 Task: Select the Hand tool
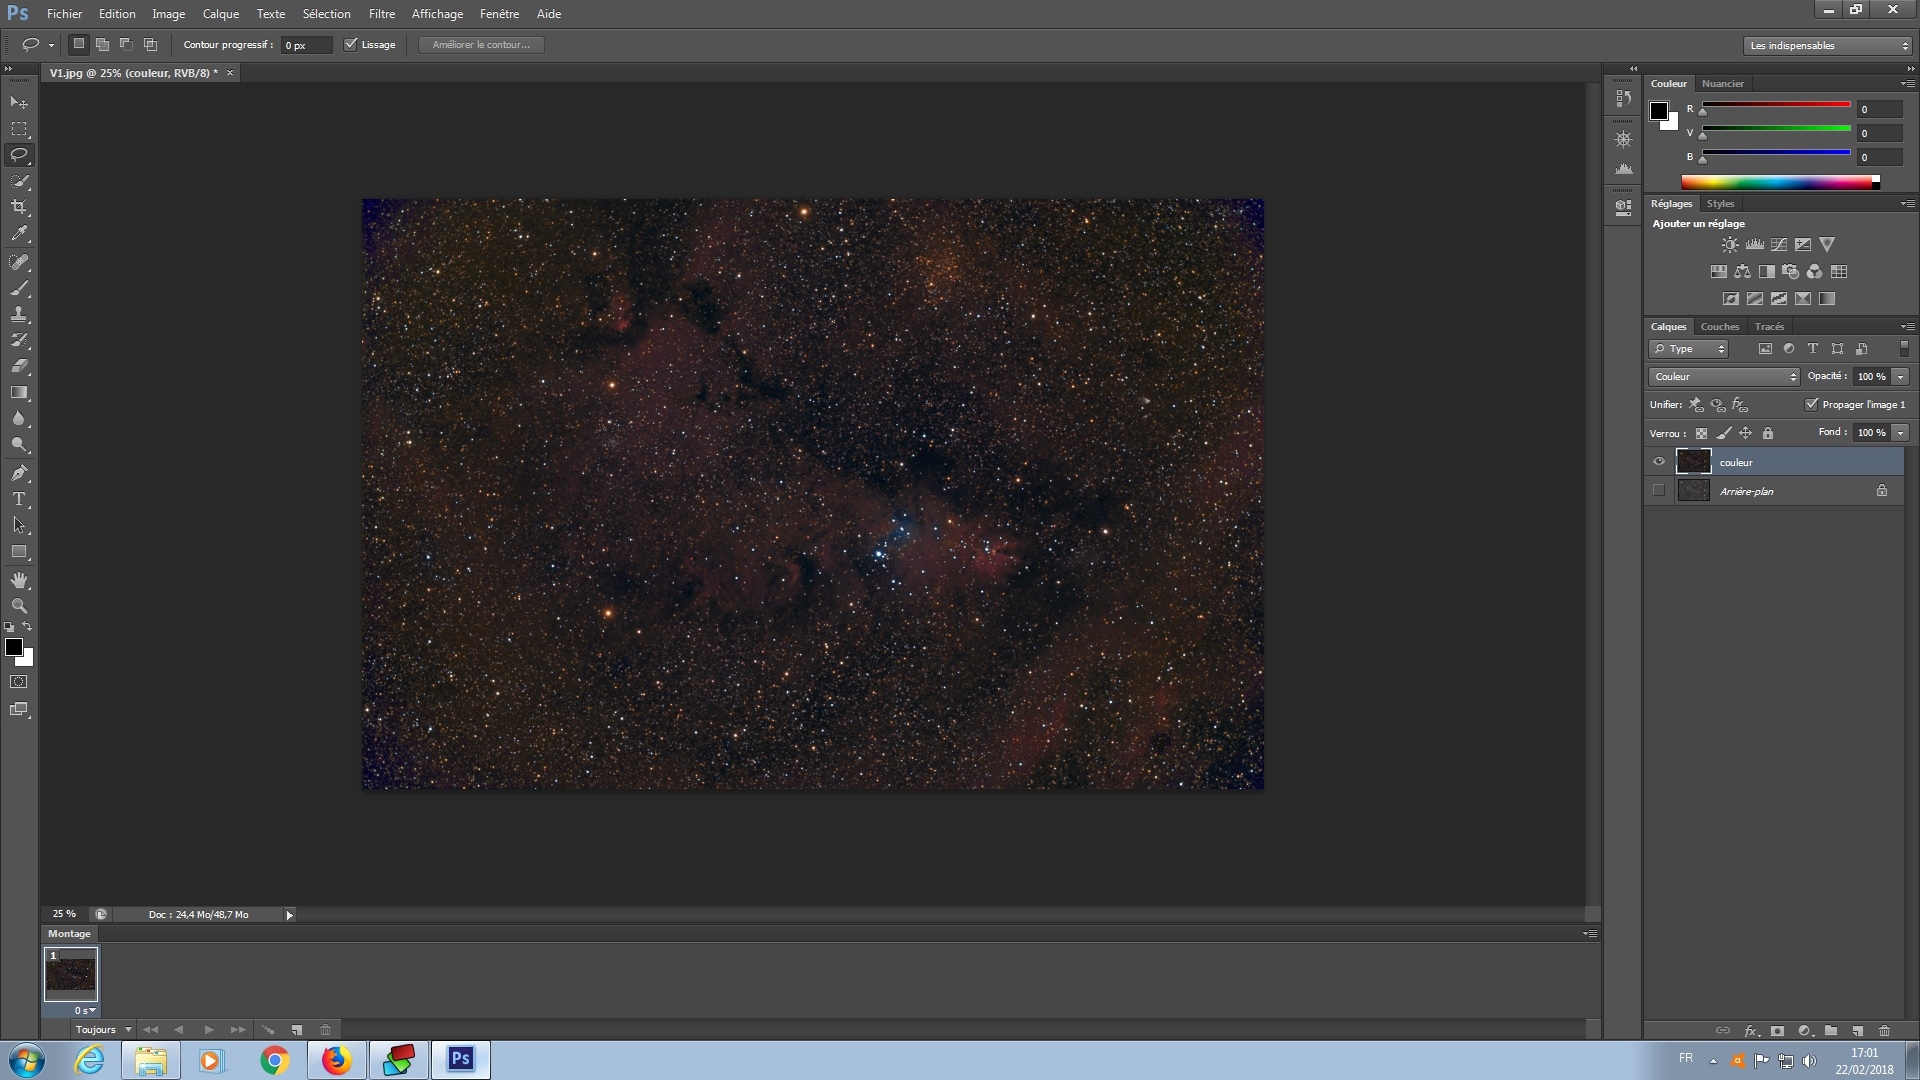(19, 580)
